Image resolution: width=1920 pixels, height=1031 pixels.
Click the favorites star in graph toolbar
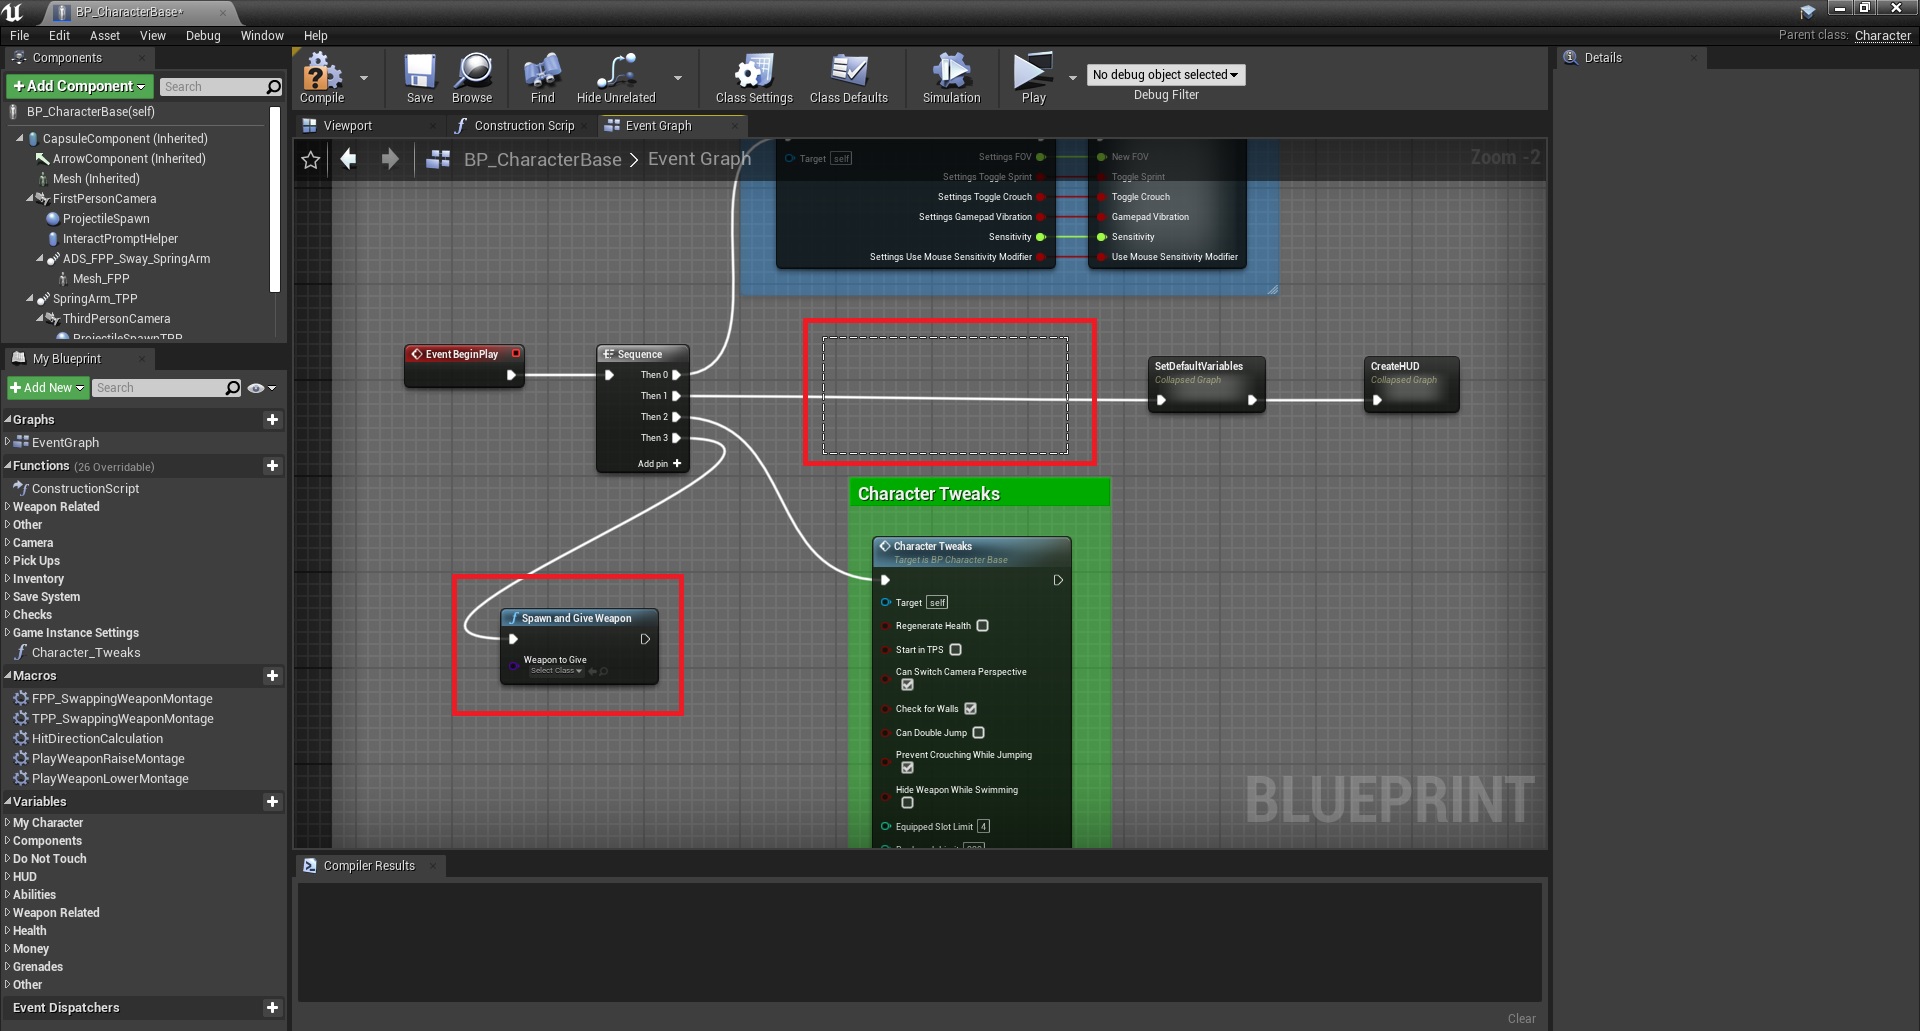311,160
